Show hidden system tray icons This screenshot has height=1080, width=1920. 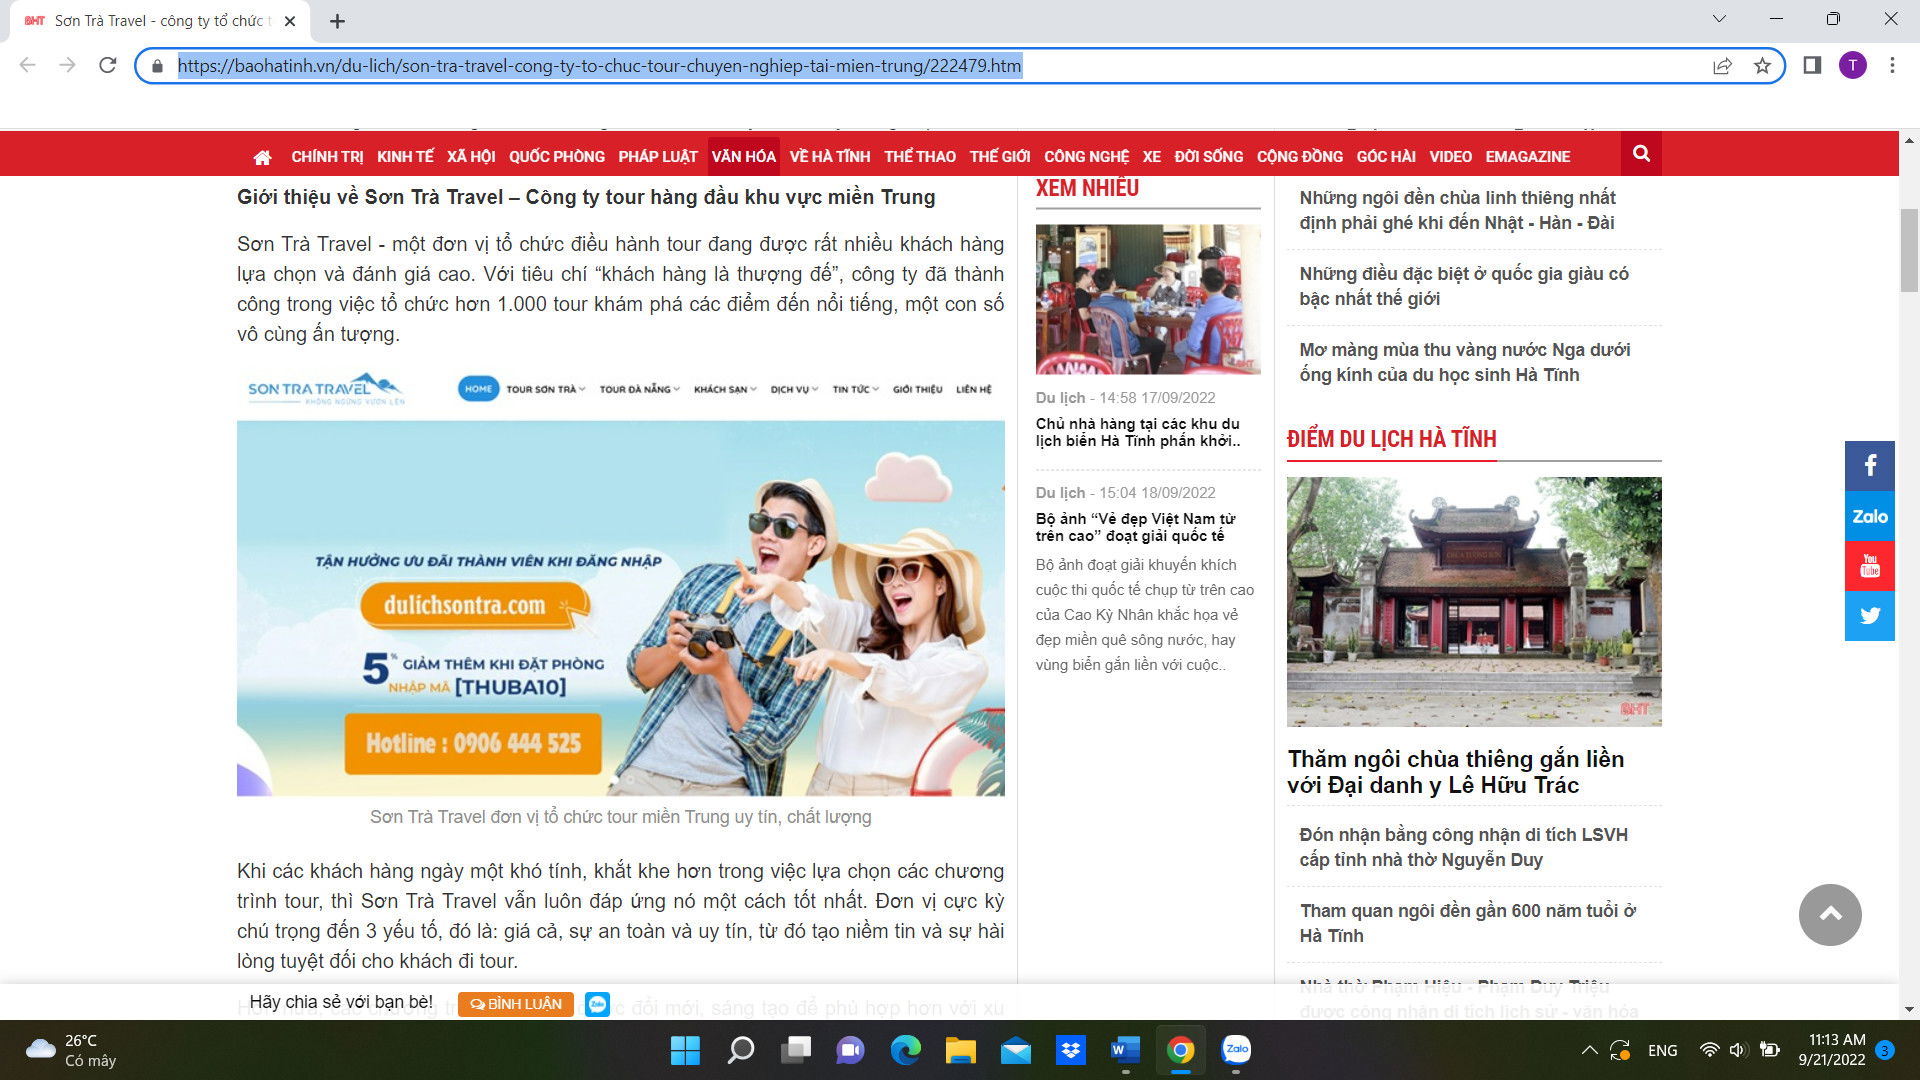[x=1589, y=1050]
